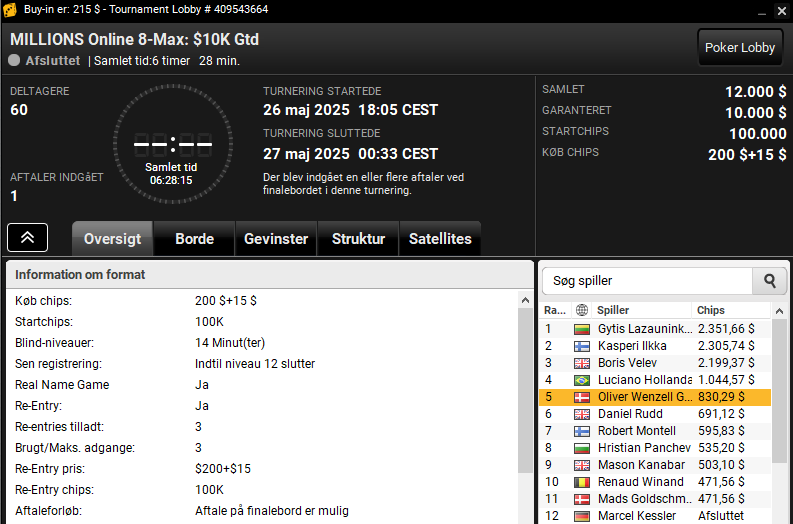Click the Deltagere count 60
This screenshot has width=793, height=524.
(19, 110)
